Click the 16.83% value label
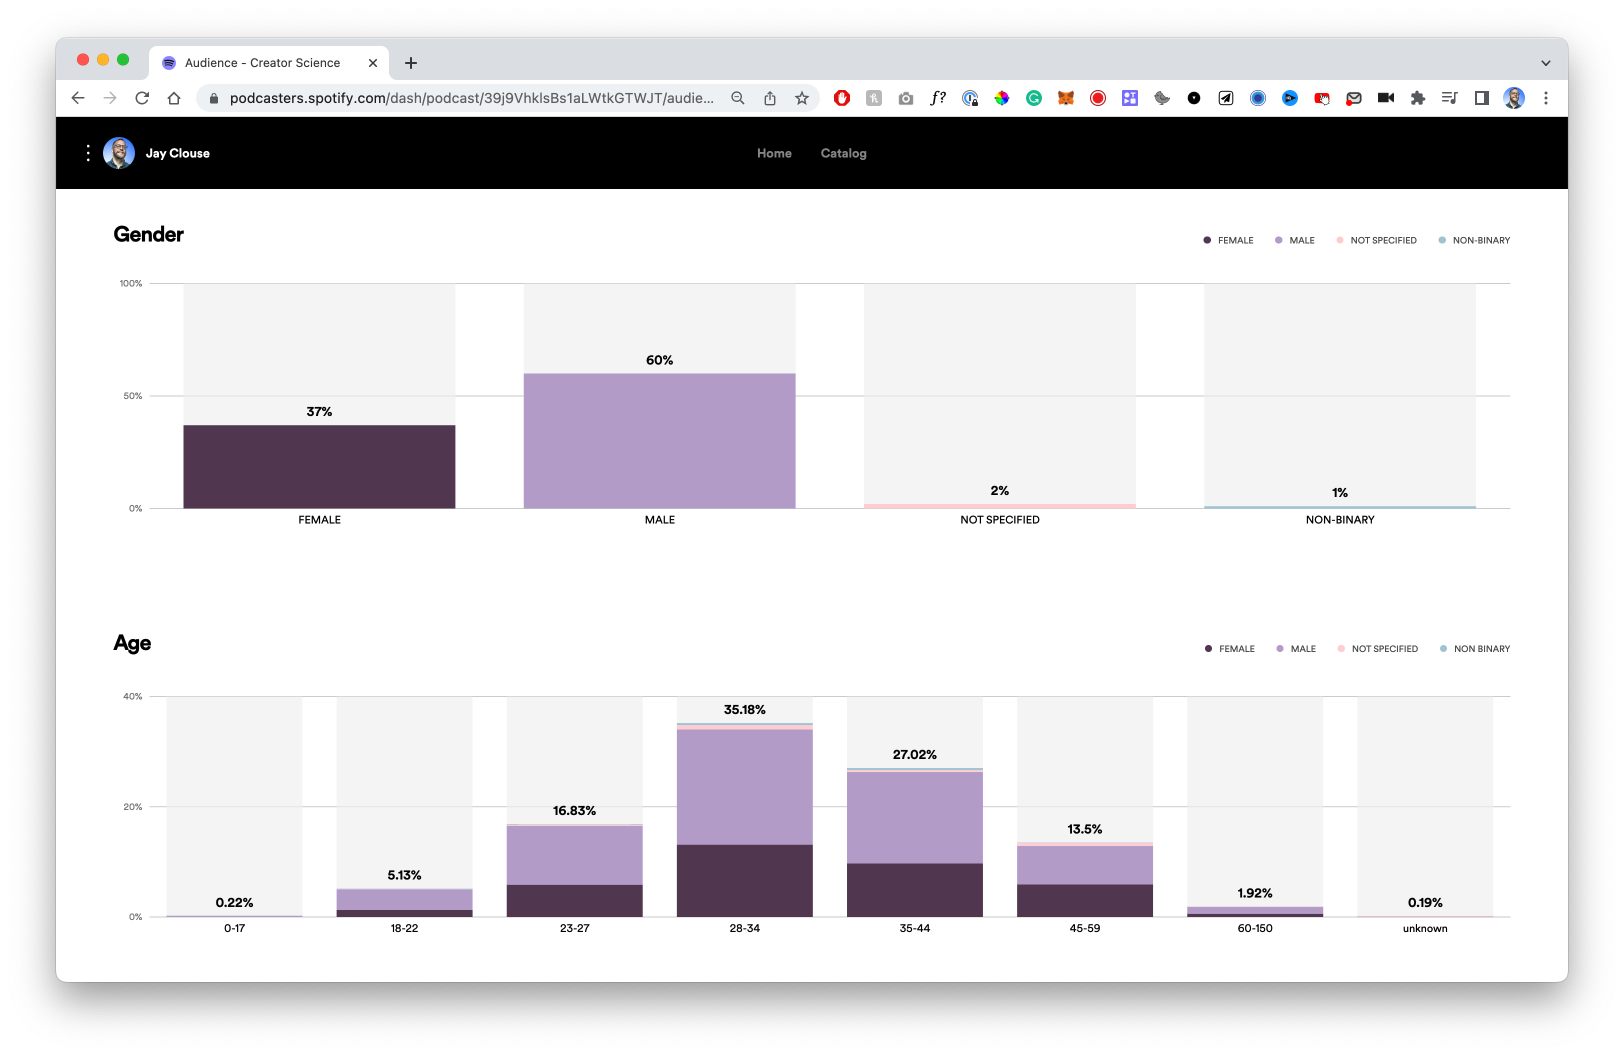 [575, 811]
